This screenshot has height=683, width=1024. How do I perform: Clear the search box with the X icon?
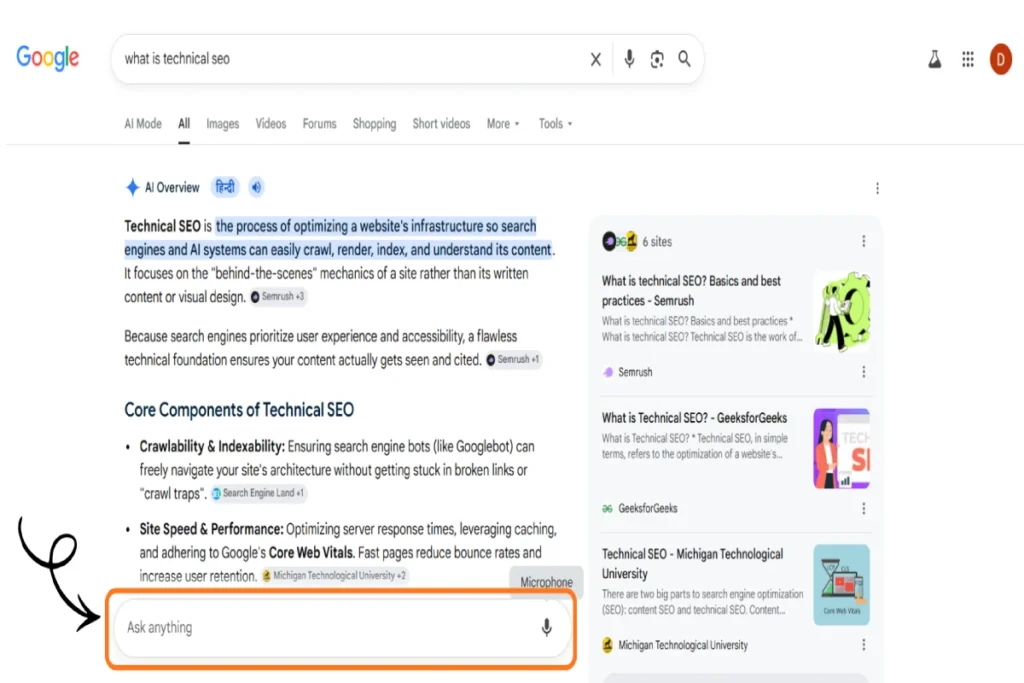point(596,59)
